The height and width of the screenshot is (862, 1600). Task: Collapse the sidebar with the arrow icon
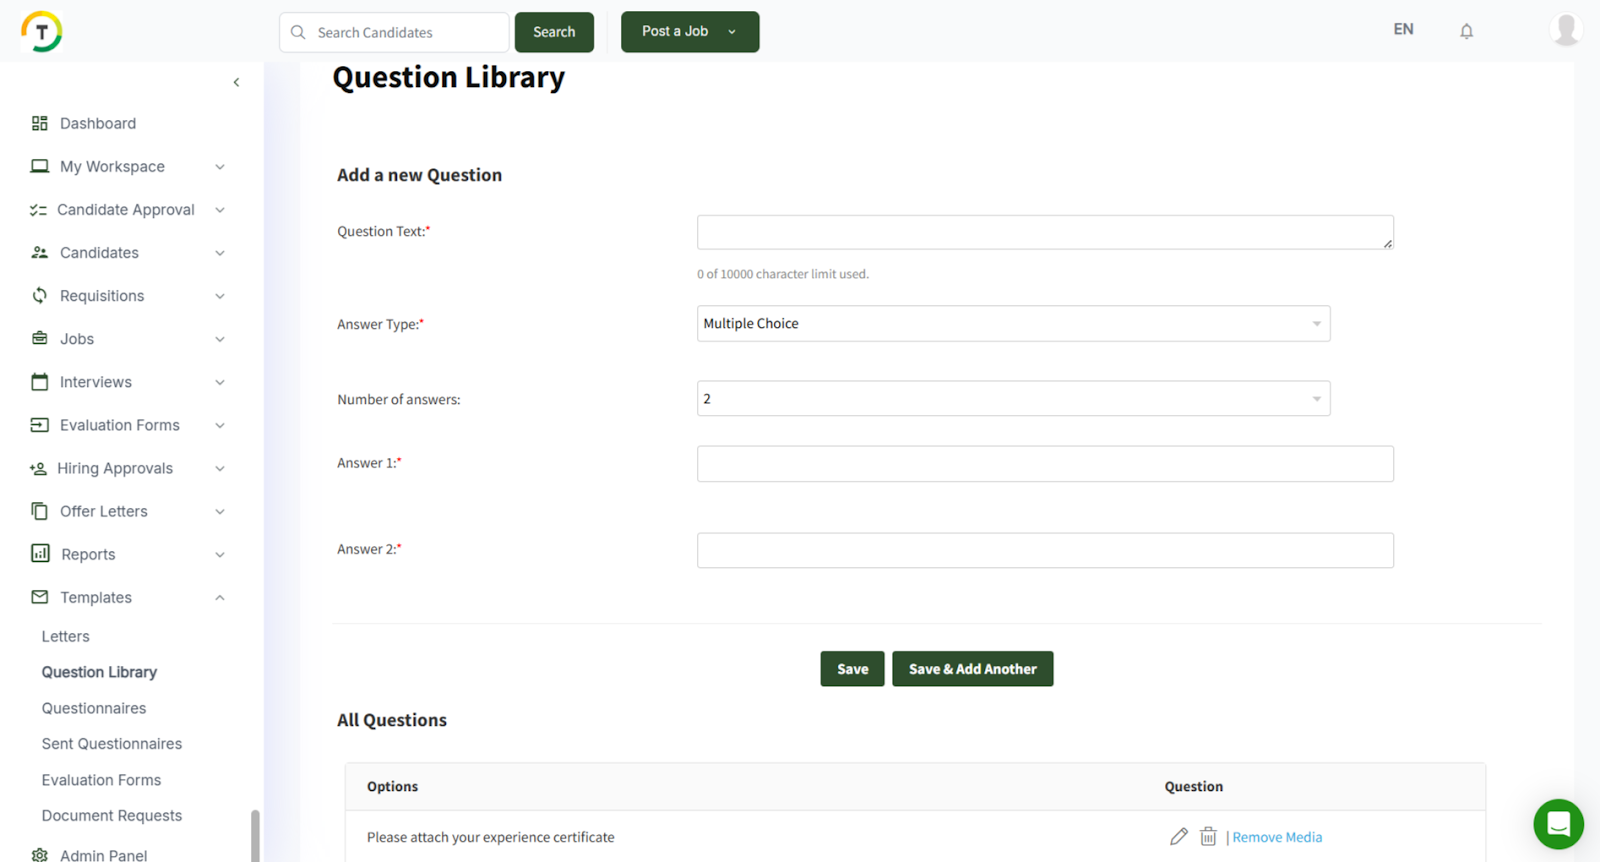click(236, 82)
